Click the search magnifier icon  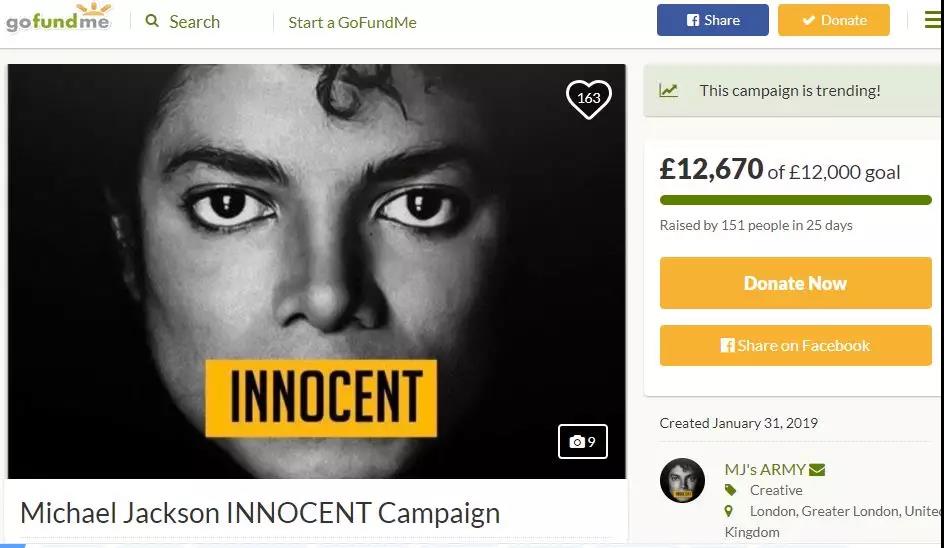click(x=152, y=21)
